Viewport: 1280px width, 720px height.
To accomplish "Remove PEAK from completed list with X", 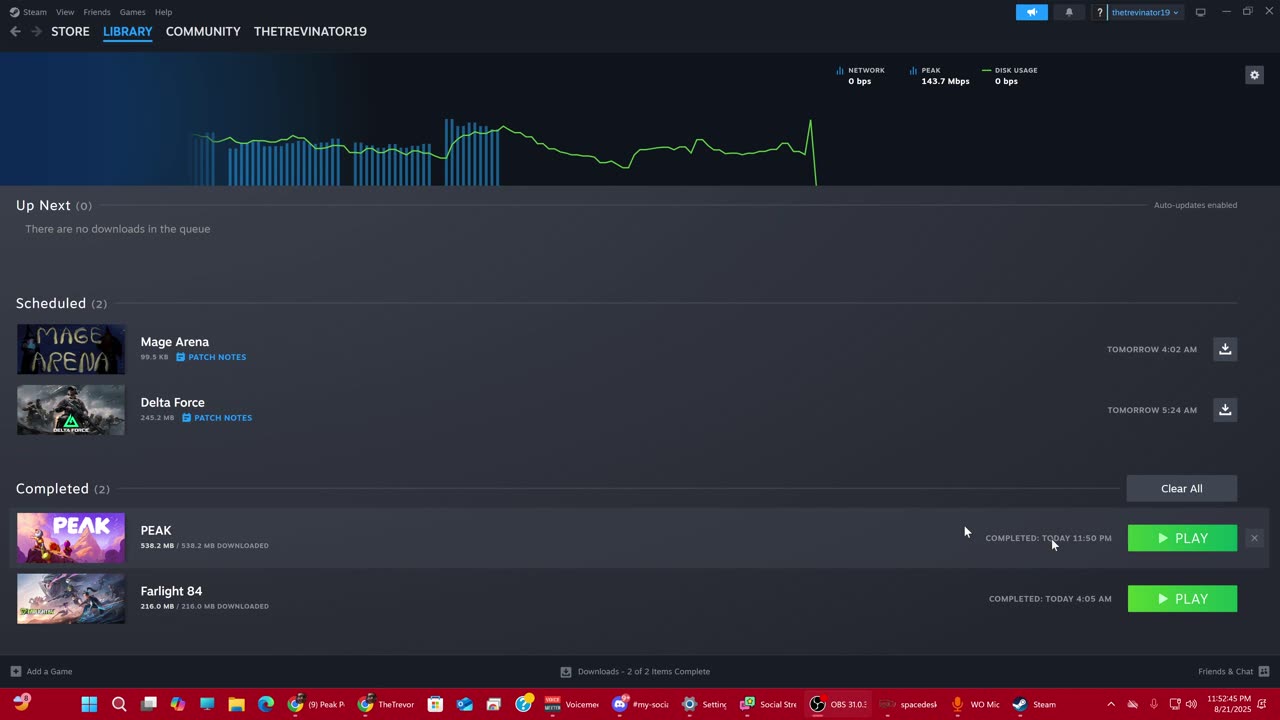I will point(1254,538).
